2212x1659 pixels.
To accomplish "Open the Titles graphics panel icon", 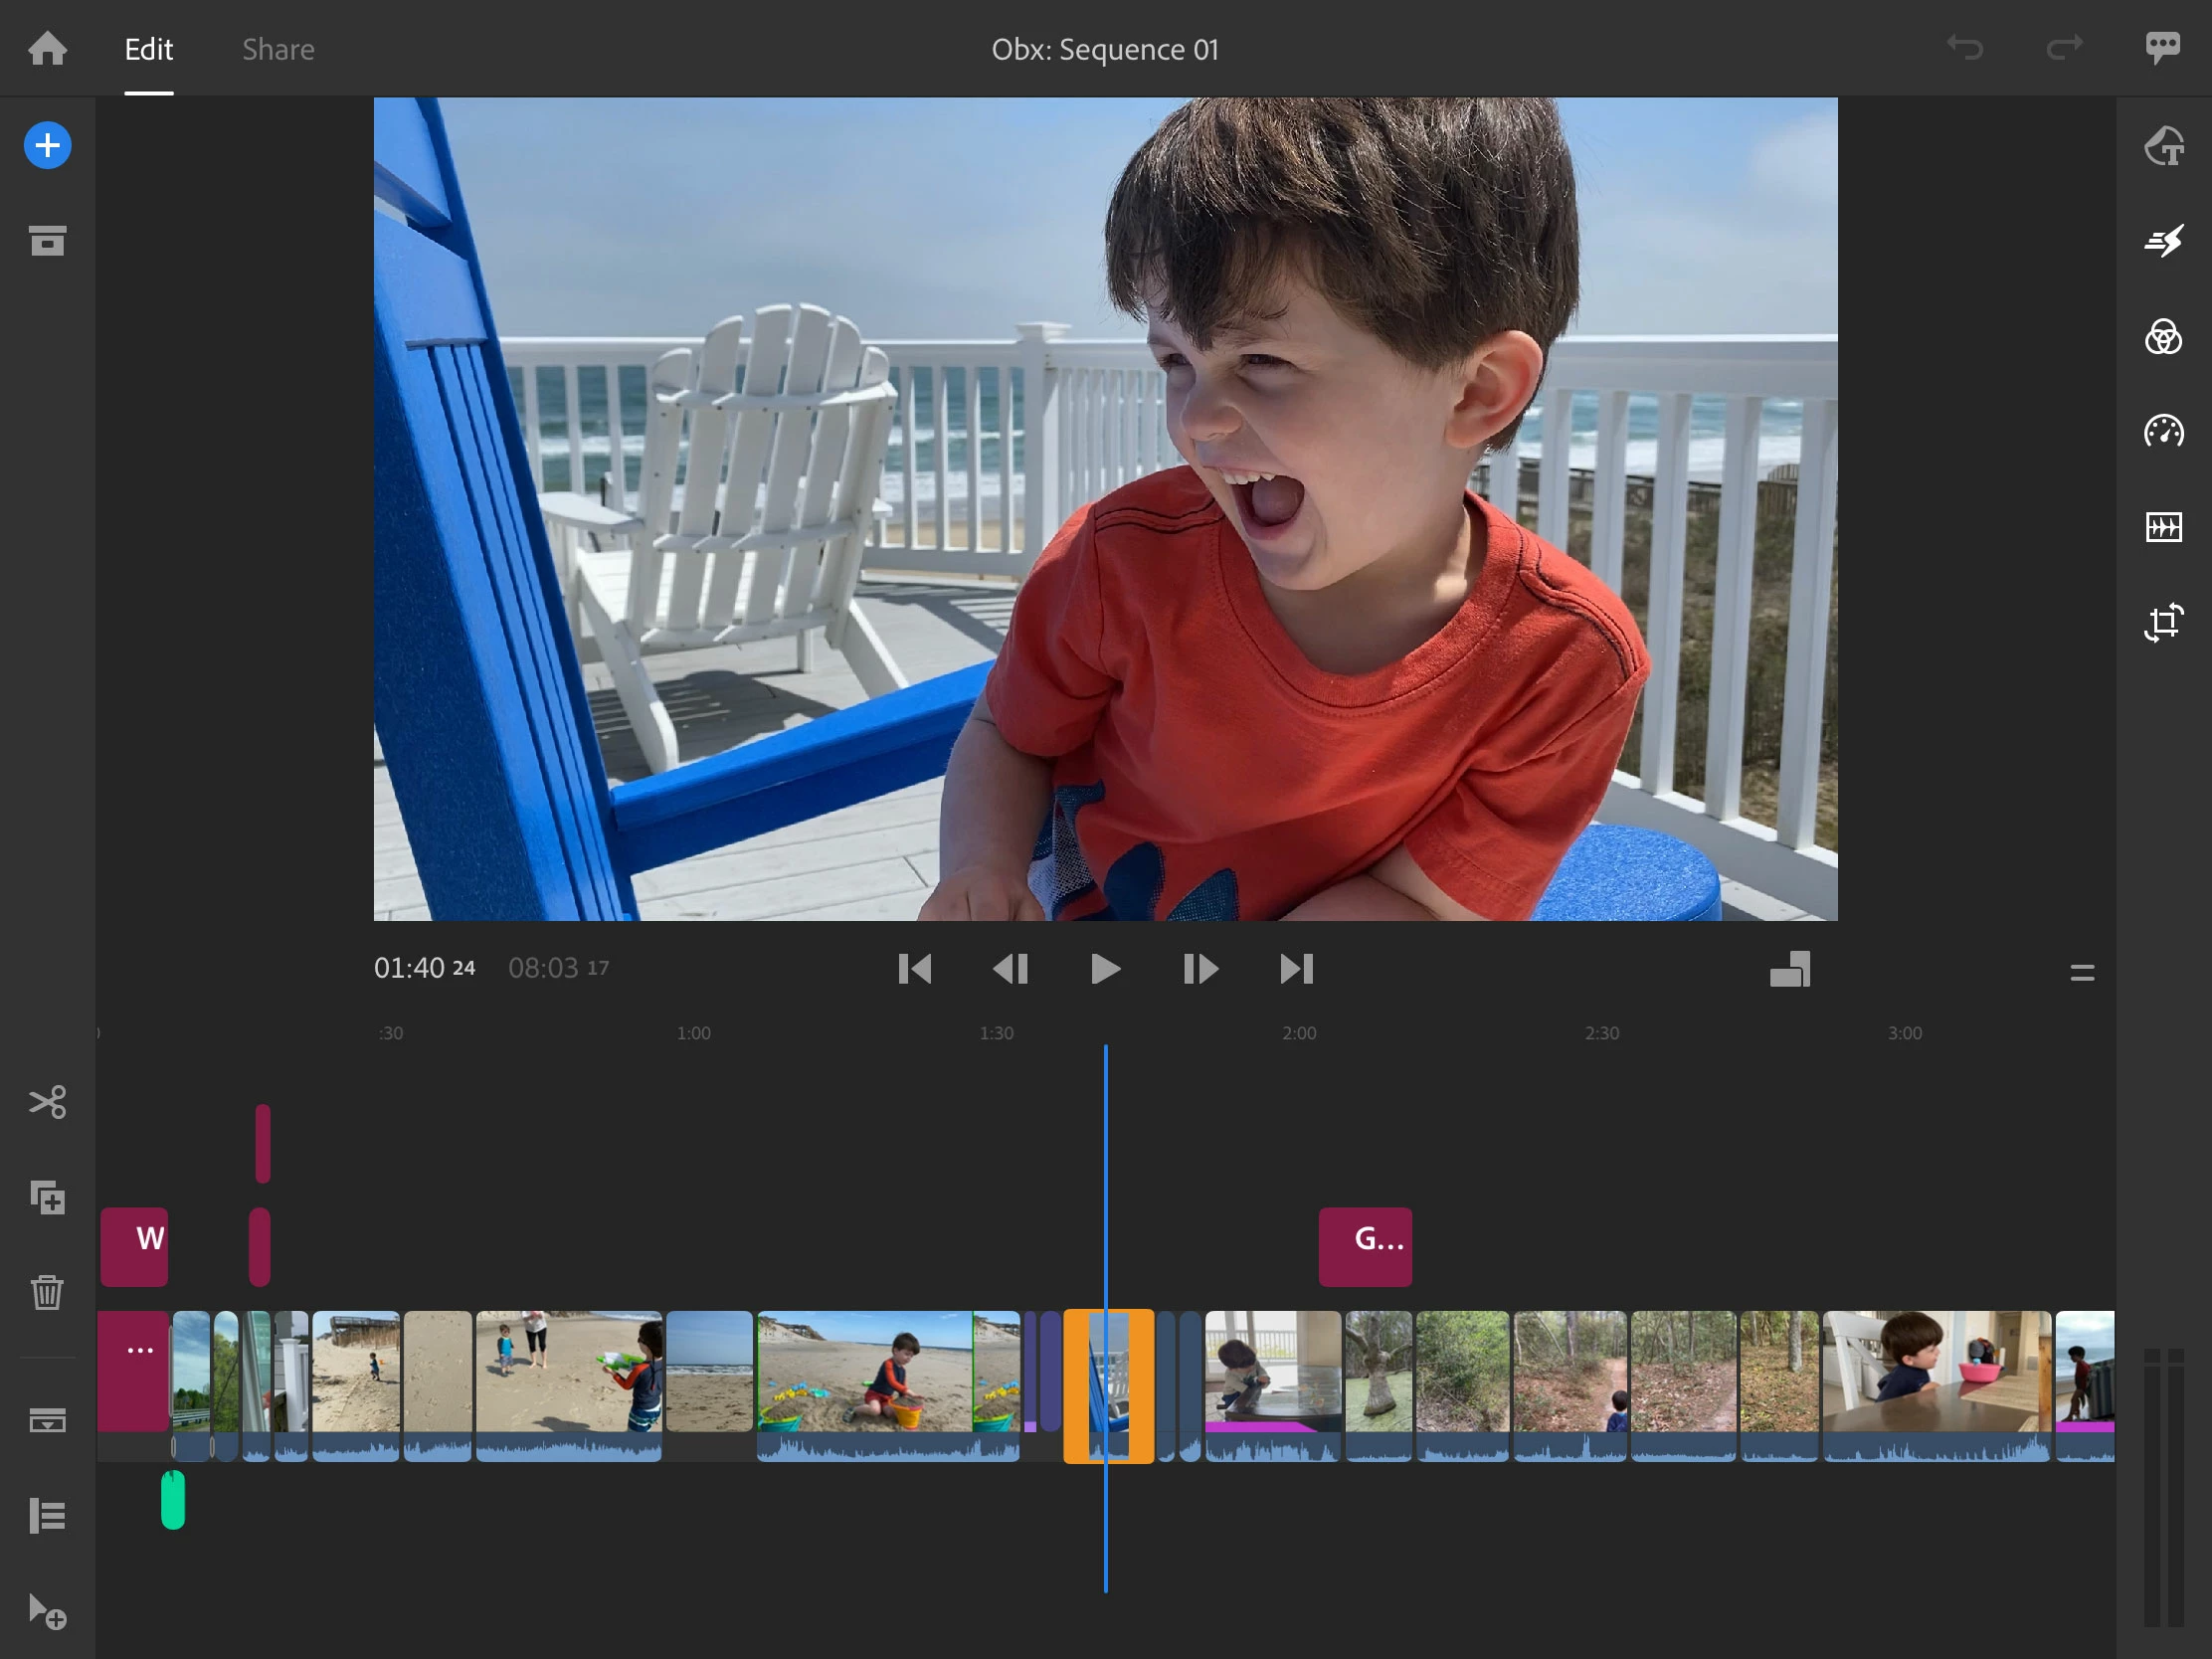I will (2163, 146).
